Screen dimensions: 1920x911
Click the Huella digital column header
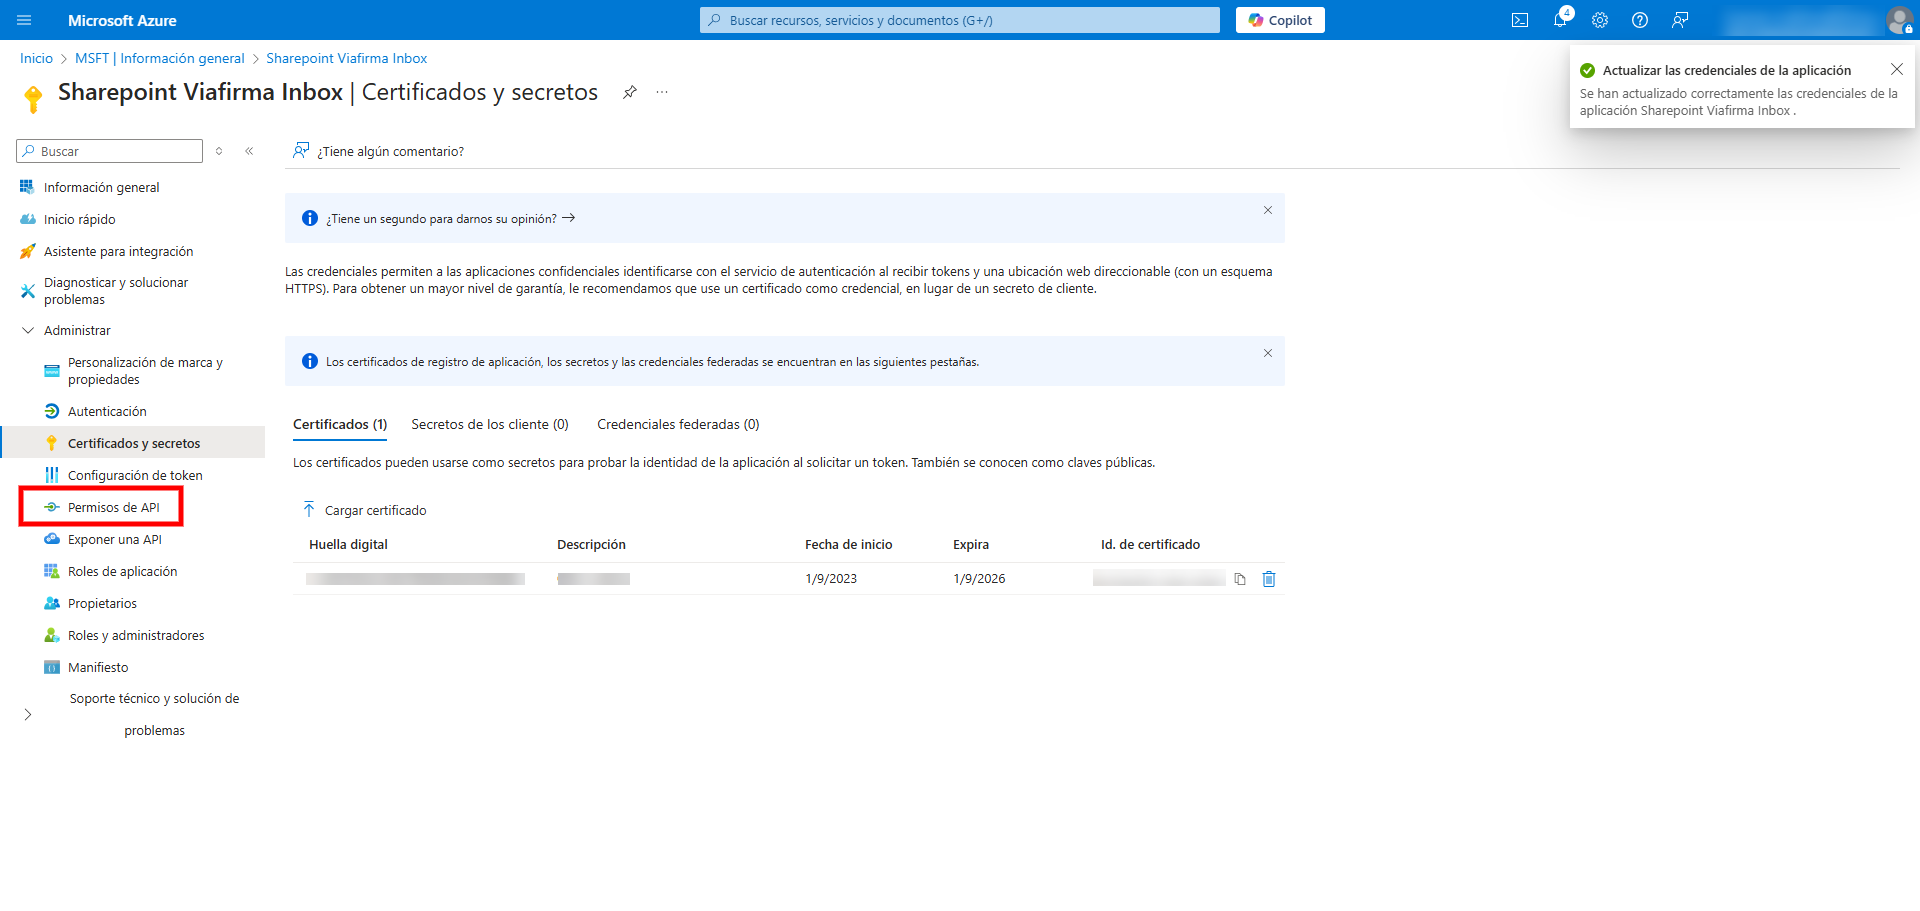[348, 544]
